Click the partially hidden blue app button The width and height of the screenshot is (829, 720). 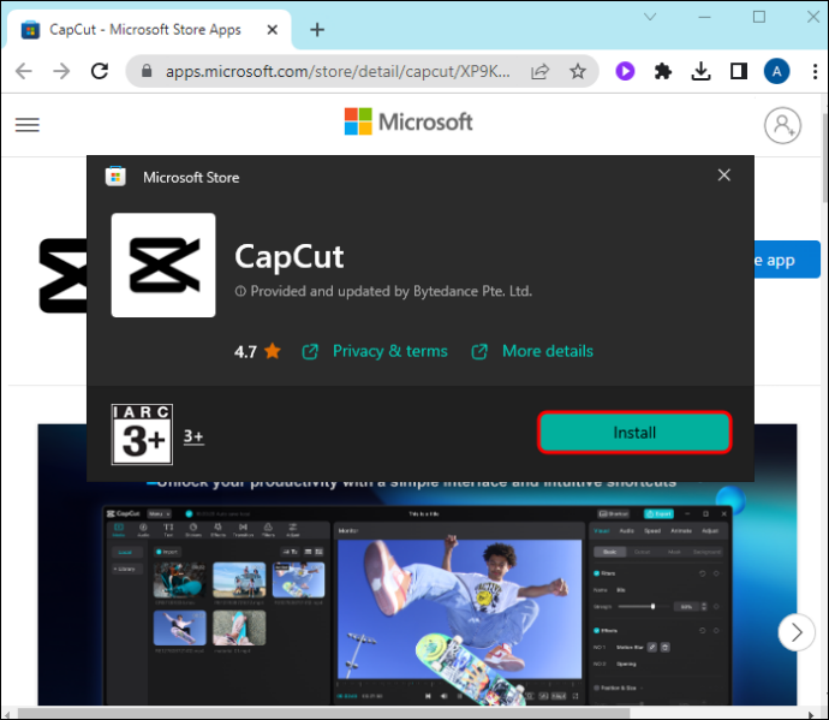pyautogui.click(x=787, y=260)
